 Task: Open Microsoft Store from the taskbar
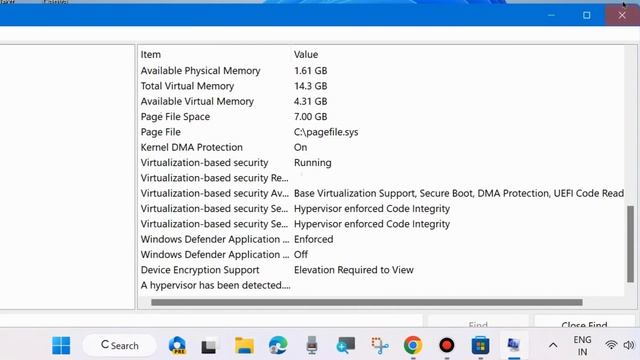click(x=480, y=345)
